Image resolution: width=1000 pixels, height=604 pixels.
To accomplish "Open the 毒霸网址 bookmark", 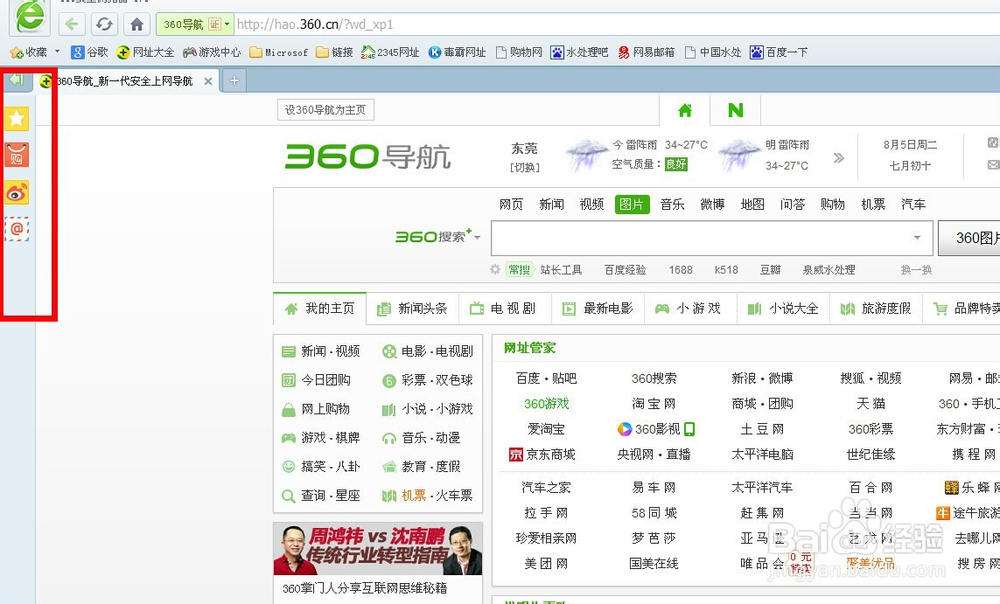I will [x=457, y=52].
